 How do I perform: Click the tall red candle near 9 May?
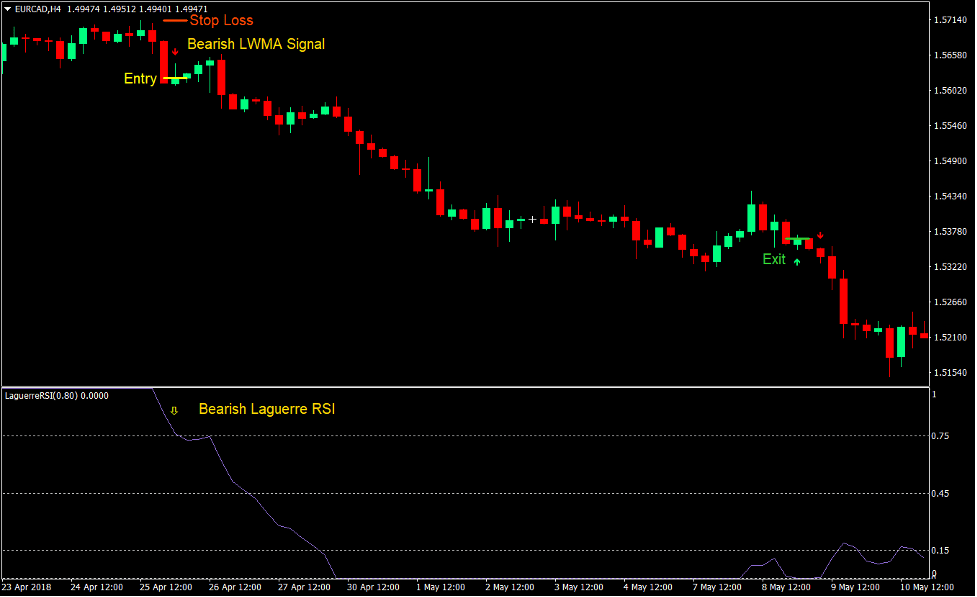click(845, 300)
